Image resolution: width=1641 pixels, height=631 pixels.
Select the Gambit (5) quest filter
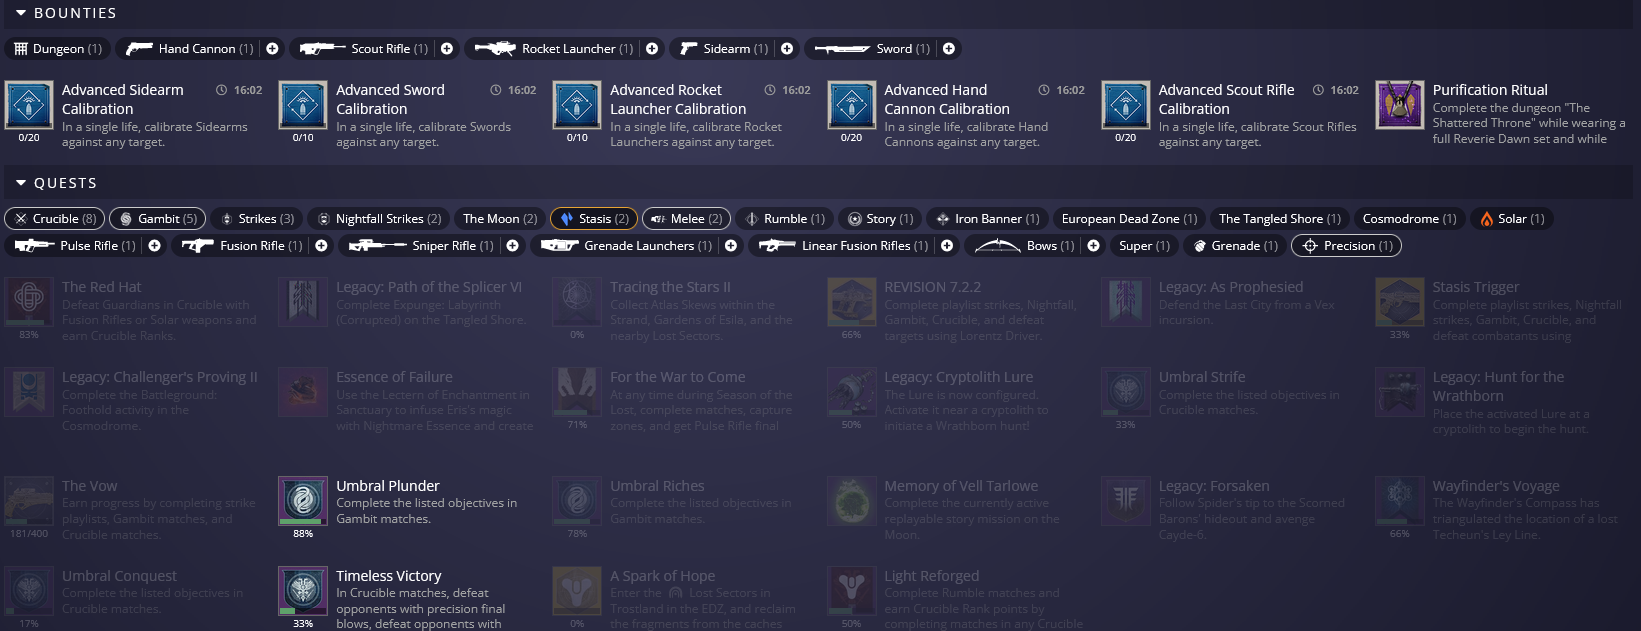(x=157, y=218)
